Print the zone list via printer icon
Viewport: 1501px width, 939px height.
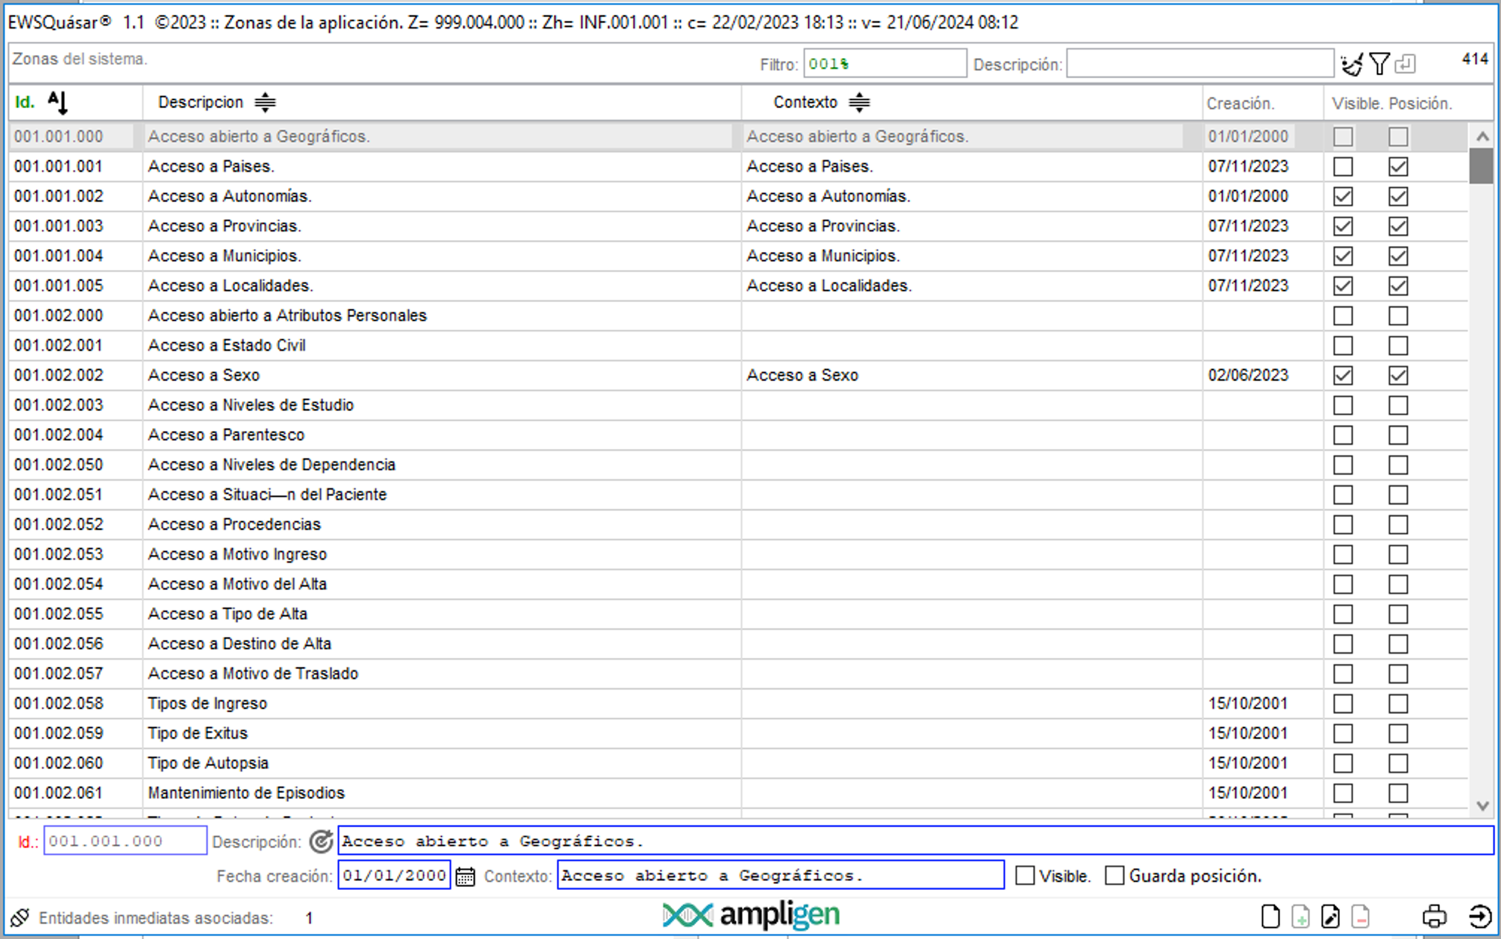tap(1434, 916)
